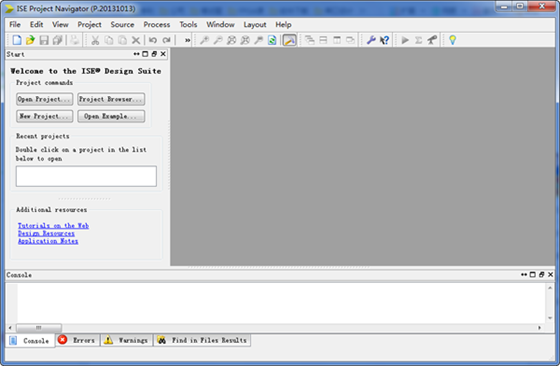Open the View menu

(60, 25)
